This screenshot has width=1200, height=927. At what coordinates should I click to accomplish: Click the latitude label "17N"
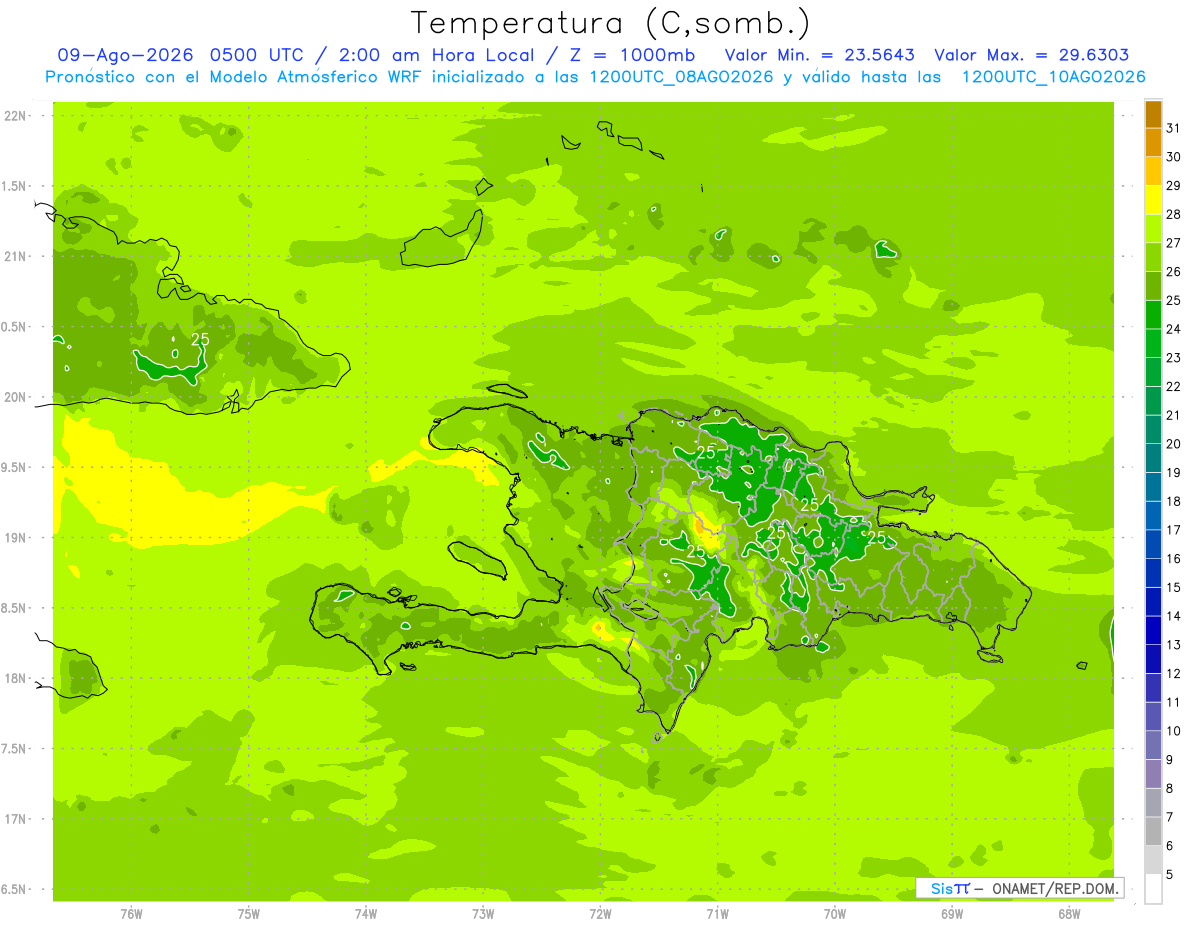click(16, 819)
